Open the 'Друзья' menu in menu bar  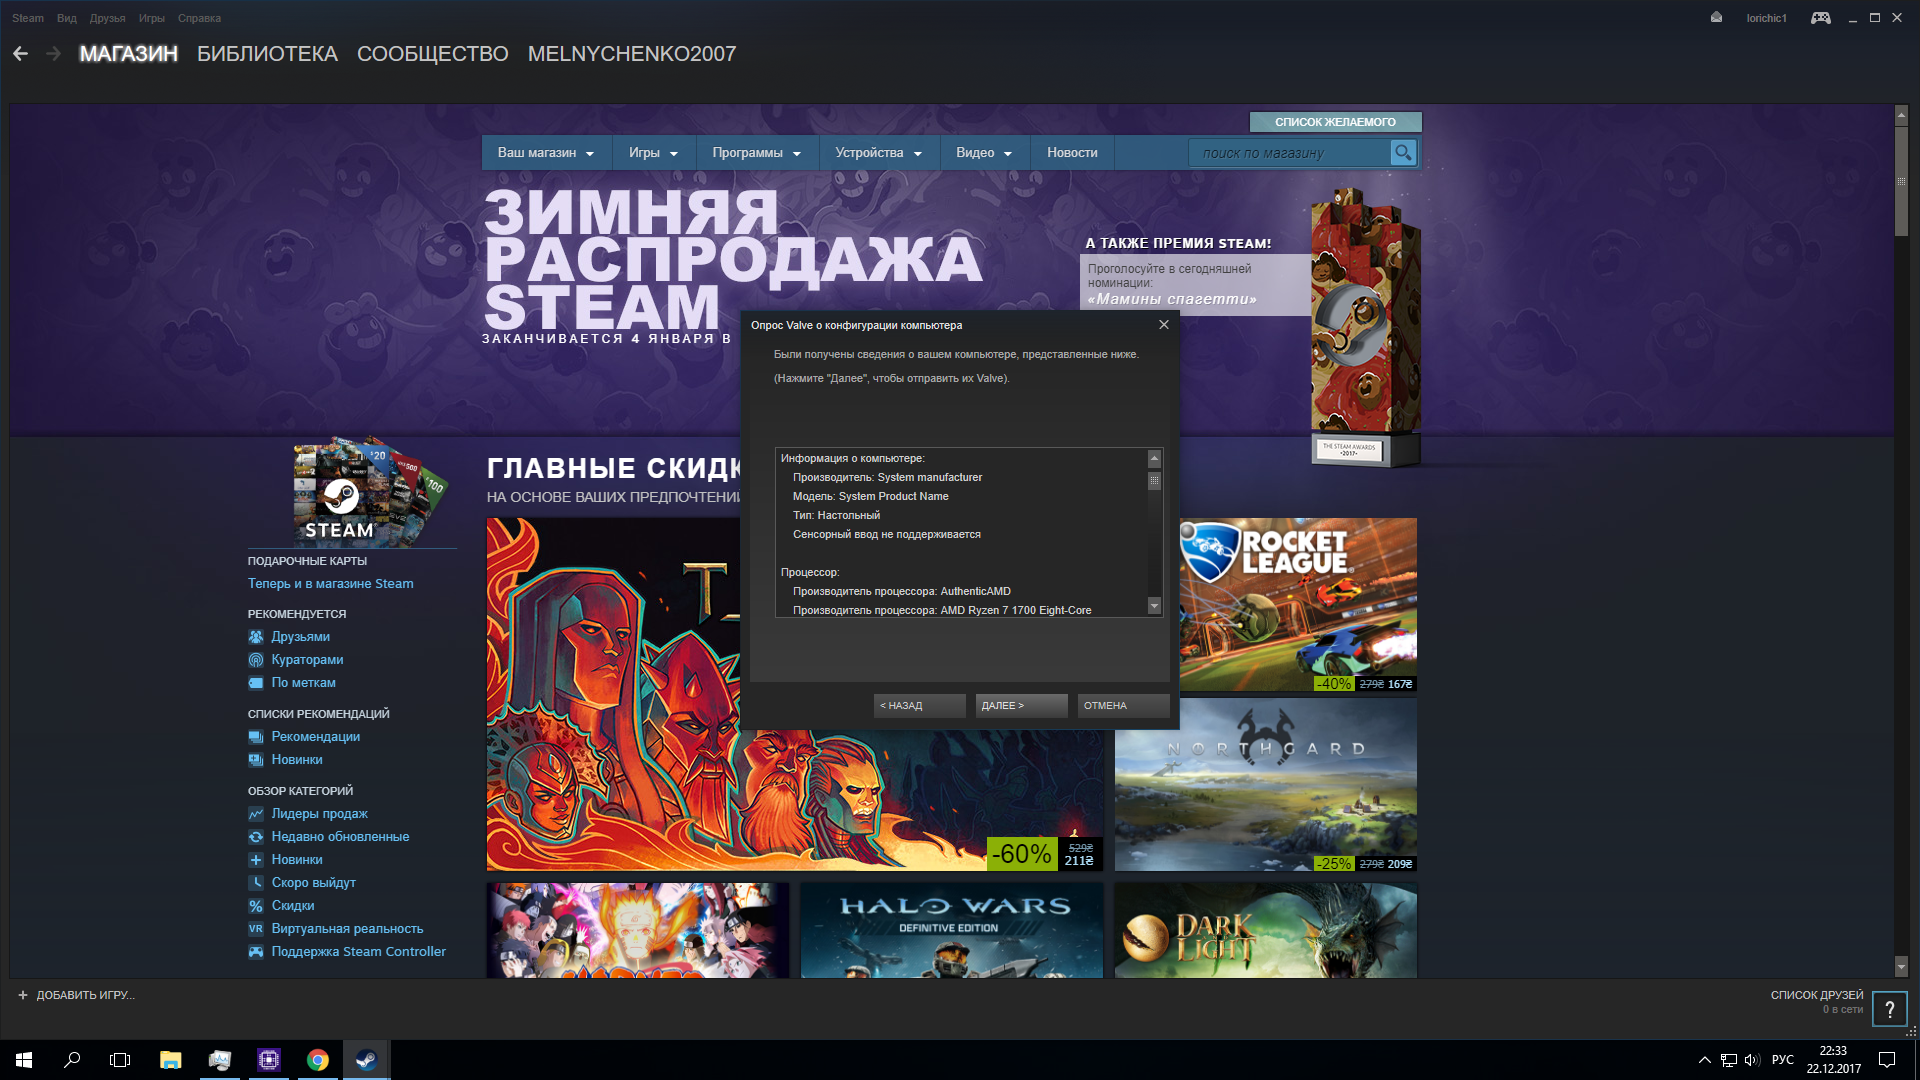coord(107,18)
